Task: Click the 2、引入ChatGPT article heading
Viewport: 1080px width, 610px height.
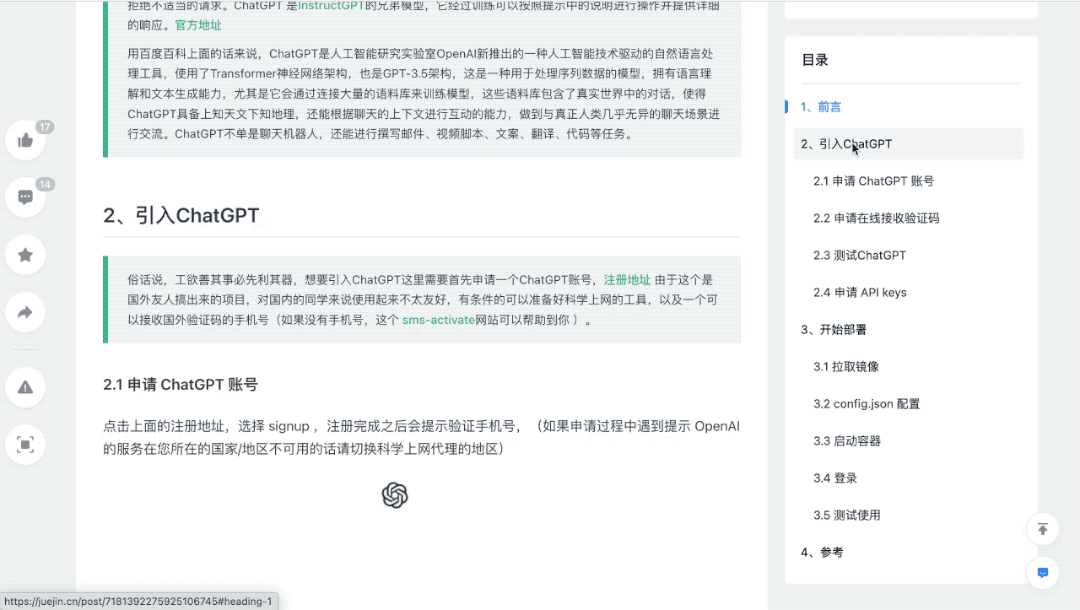Action: (x=181, y=215)
